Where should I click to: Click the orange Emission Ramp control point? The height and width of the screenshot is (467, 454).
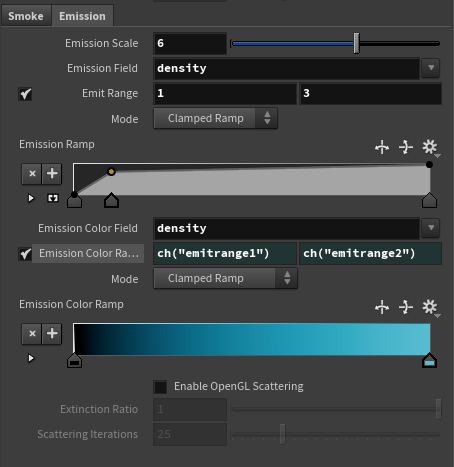(x=111, y=172)
